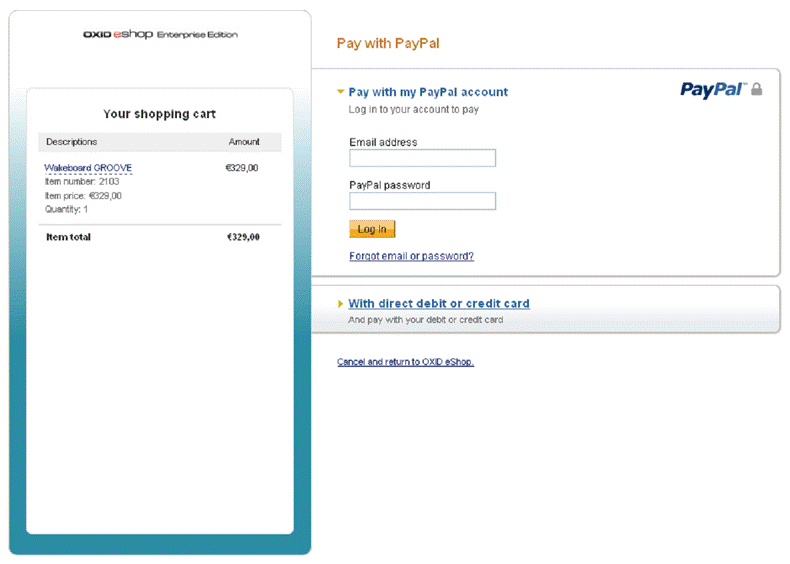This screenshot has width=790, height=564.
Task: Collapse the Pay with my PayPal account arrow
Action: pyautogui.click(x=341, y=92)
